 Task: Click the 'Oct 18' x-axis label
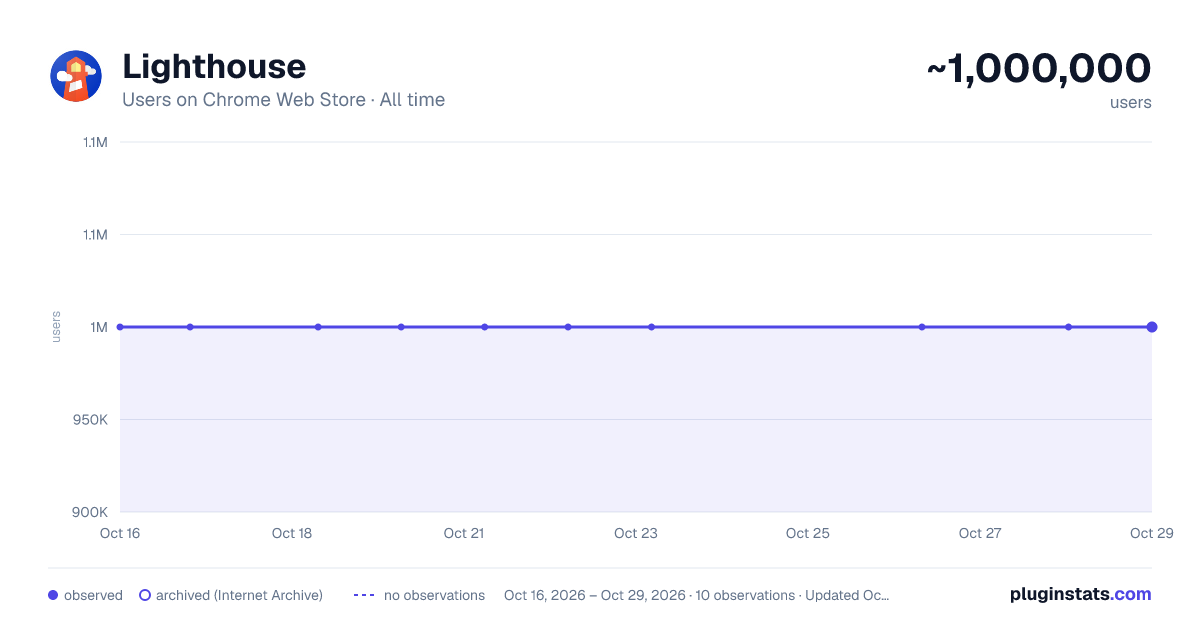coord(292,533)
